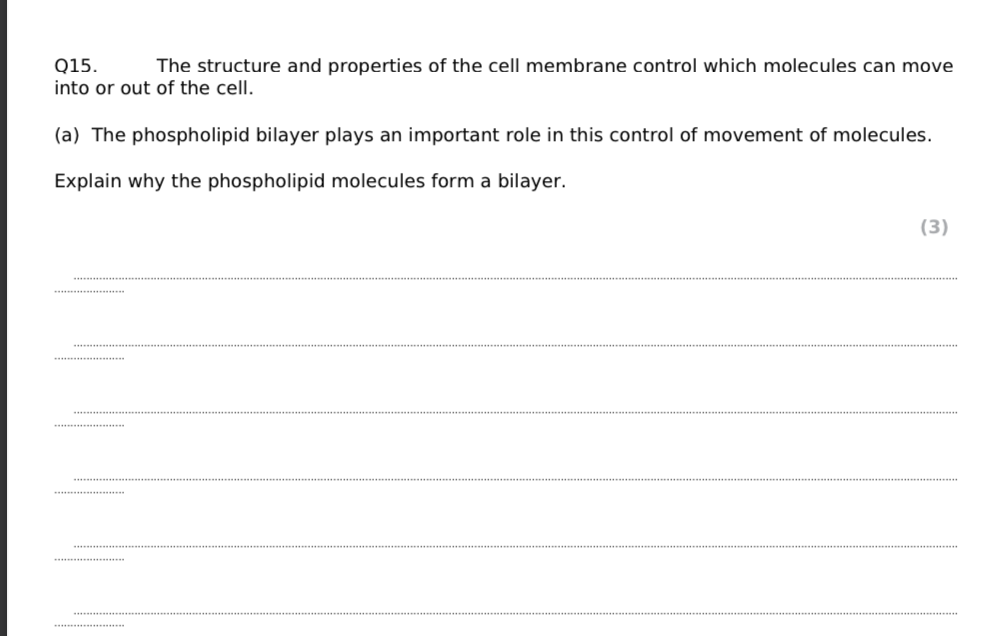
Task: Click the text "into or out of the cell."
Action: 154,88
